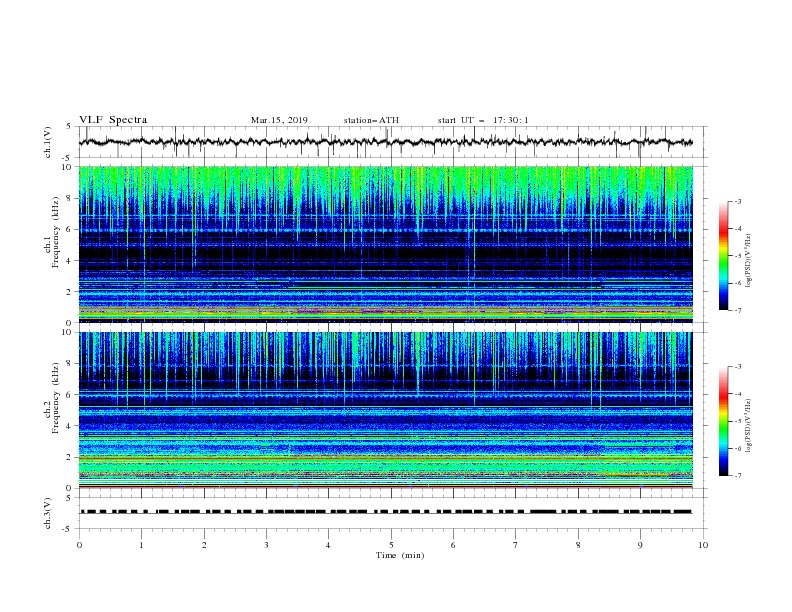Click the ch.1 spectrogram plot area
Viewport: 792px width, 612px height.
(x=386, y=244)
